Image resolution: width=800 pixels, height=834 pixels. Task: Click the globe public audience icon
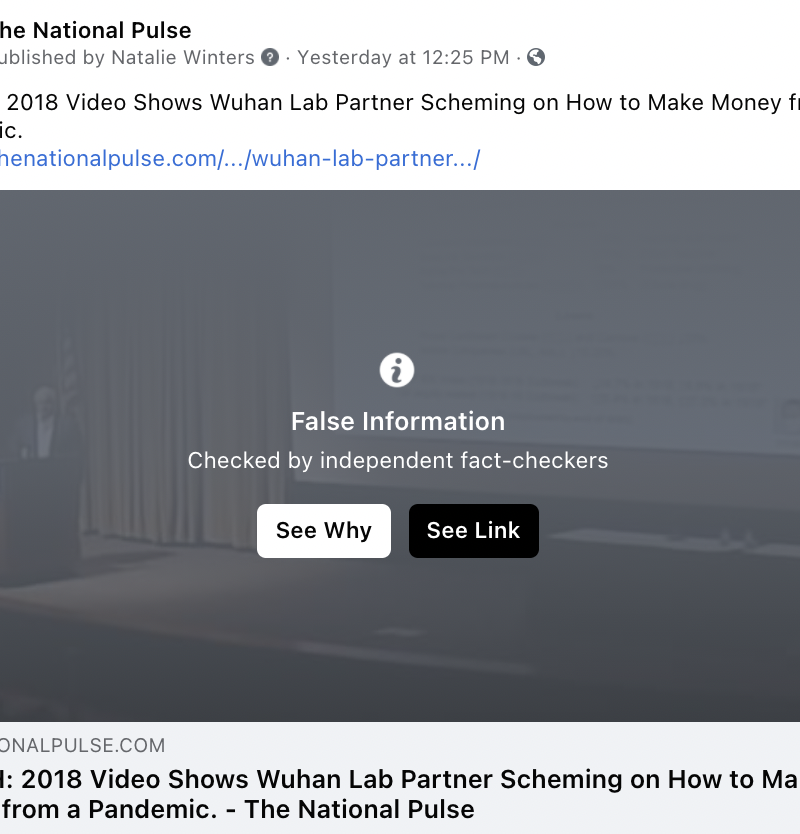pos(536,57)
